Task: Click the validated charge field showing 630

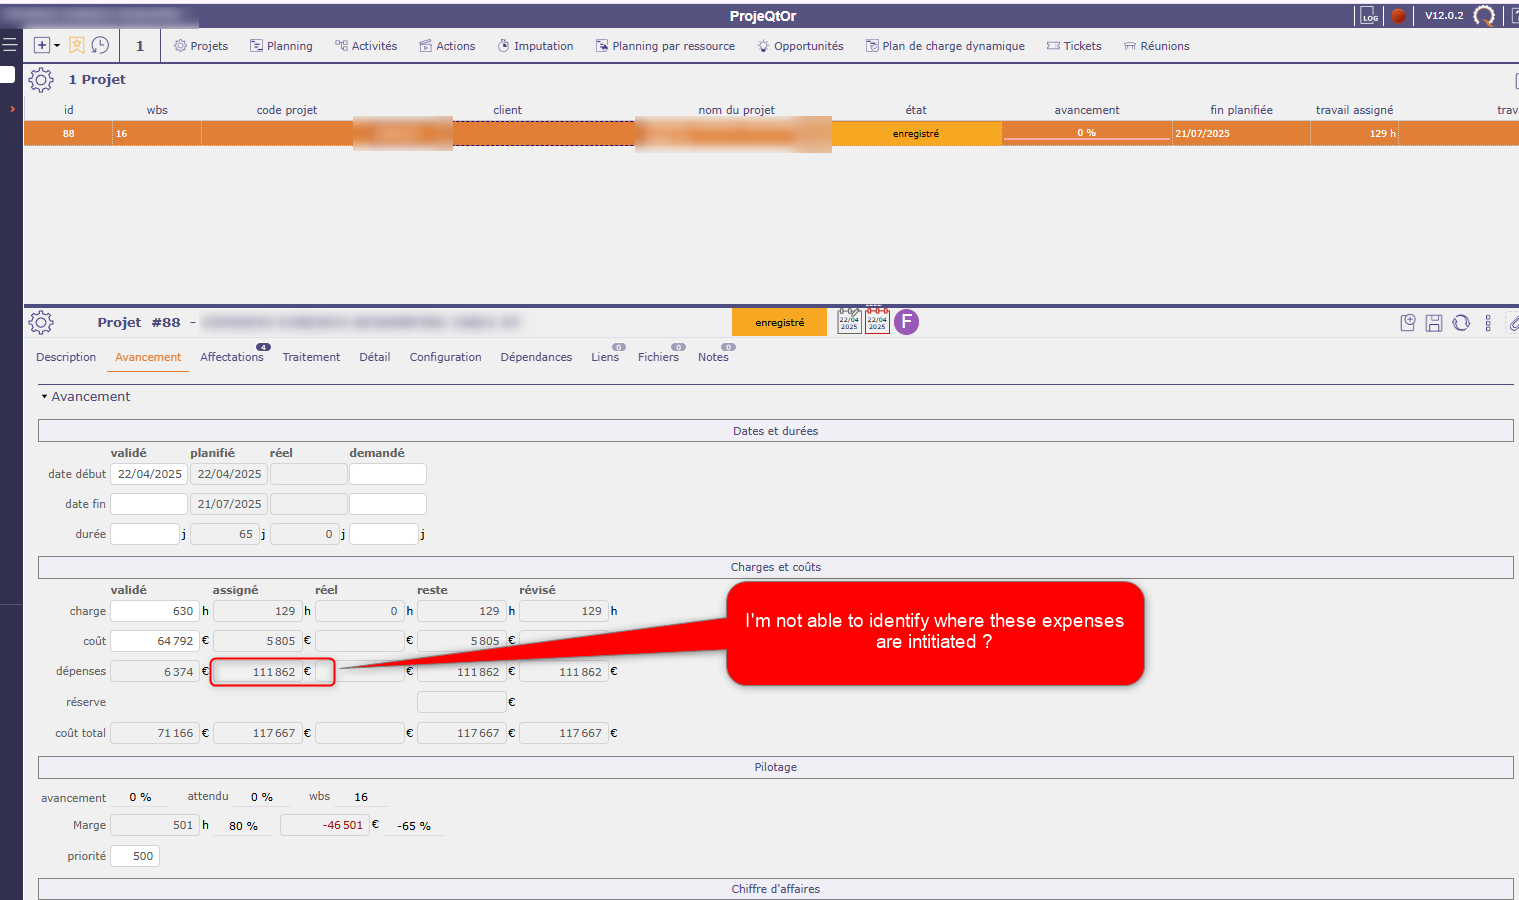Action: click(x=155, y=611)
